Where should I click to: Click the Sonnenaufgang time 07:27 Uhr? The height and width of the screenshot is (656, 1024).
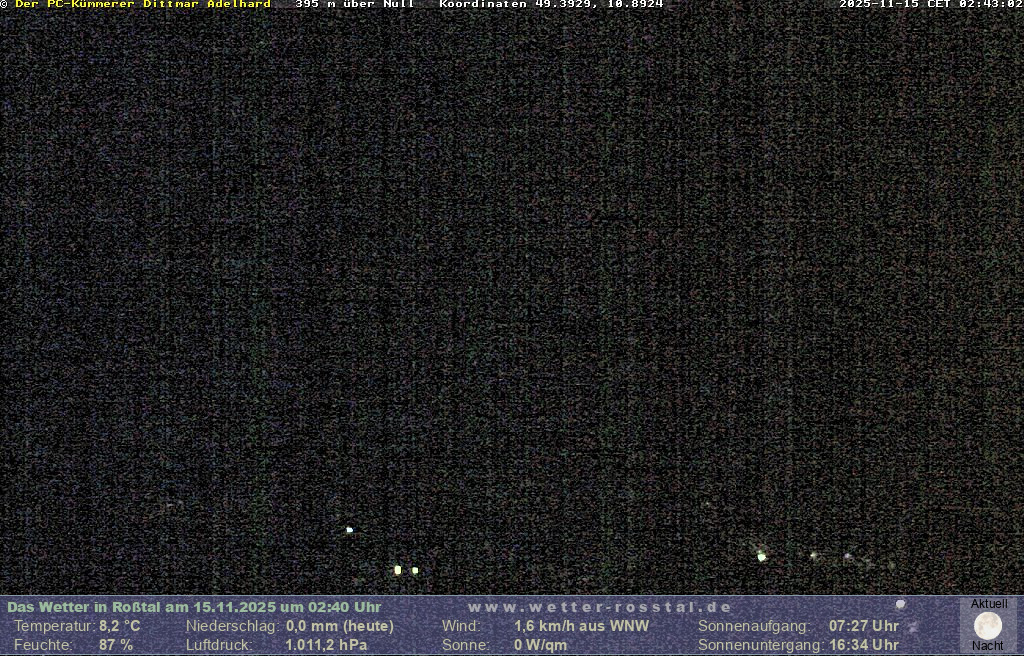point(863,626)
